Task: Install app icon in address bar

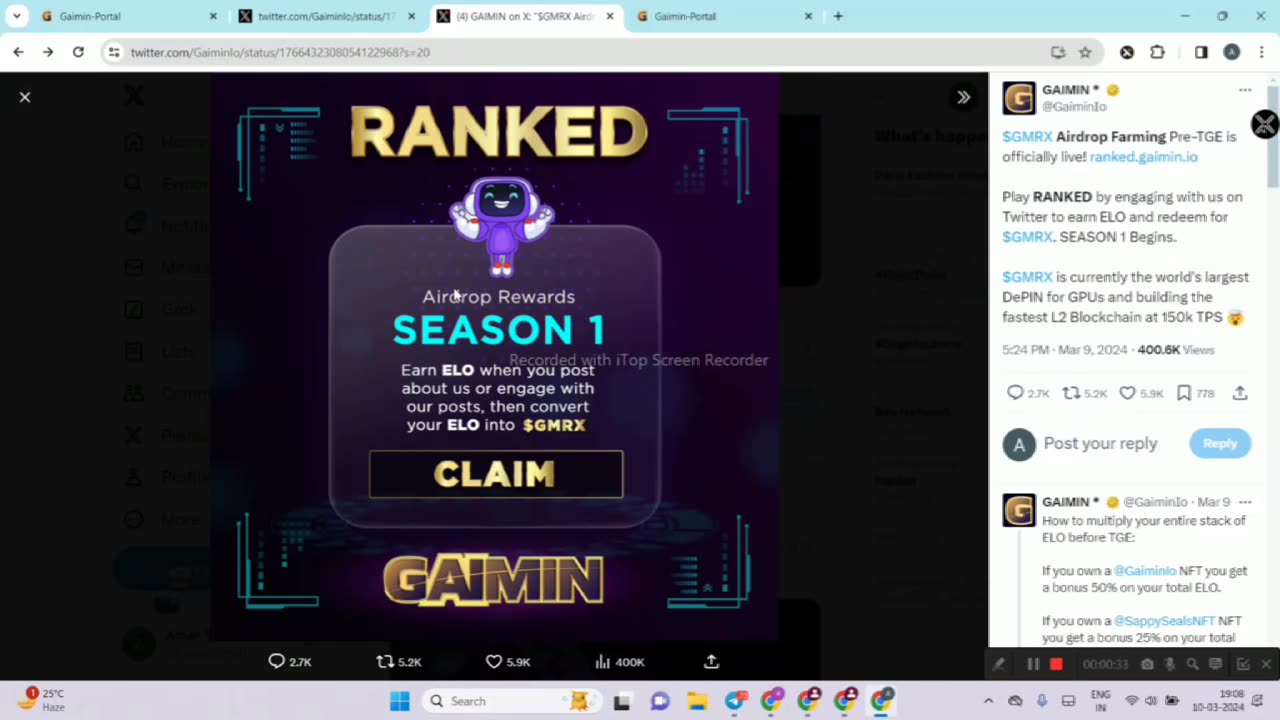Action: tap(1058, 52)
